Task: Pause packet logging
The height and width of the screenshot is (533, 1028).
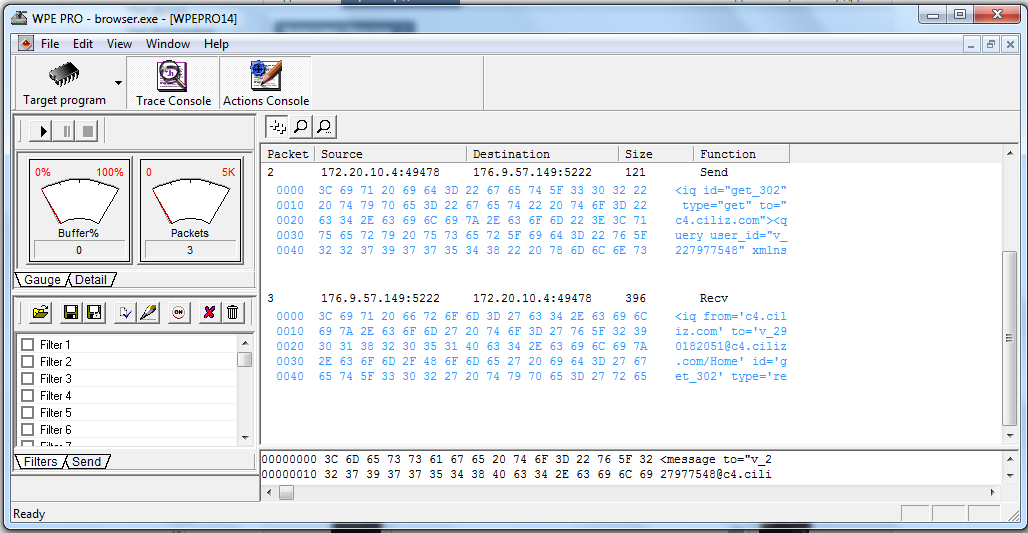Action: (66, 131)
